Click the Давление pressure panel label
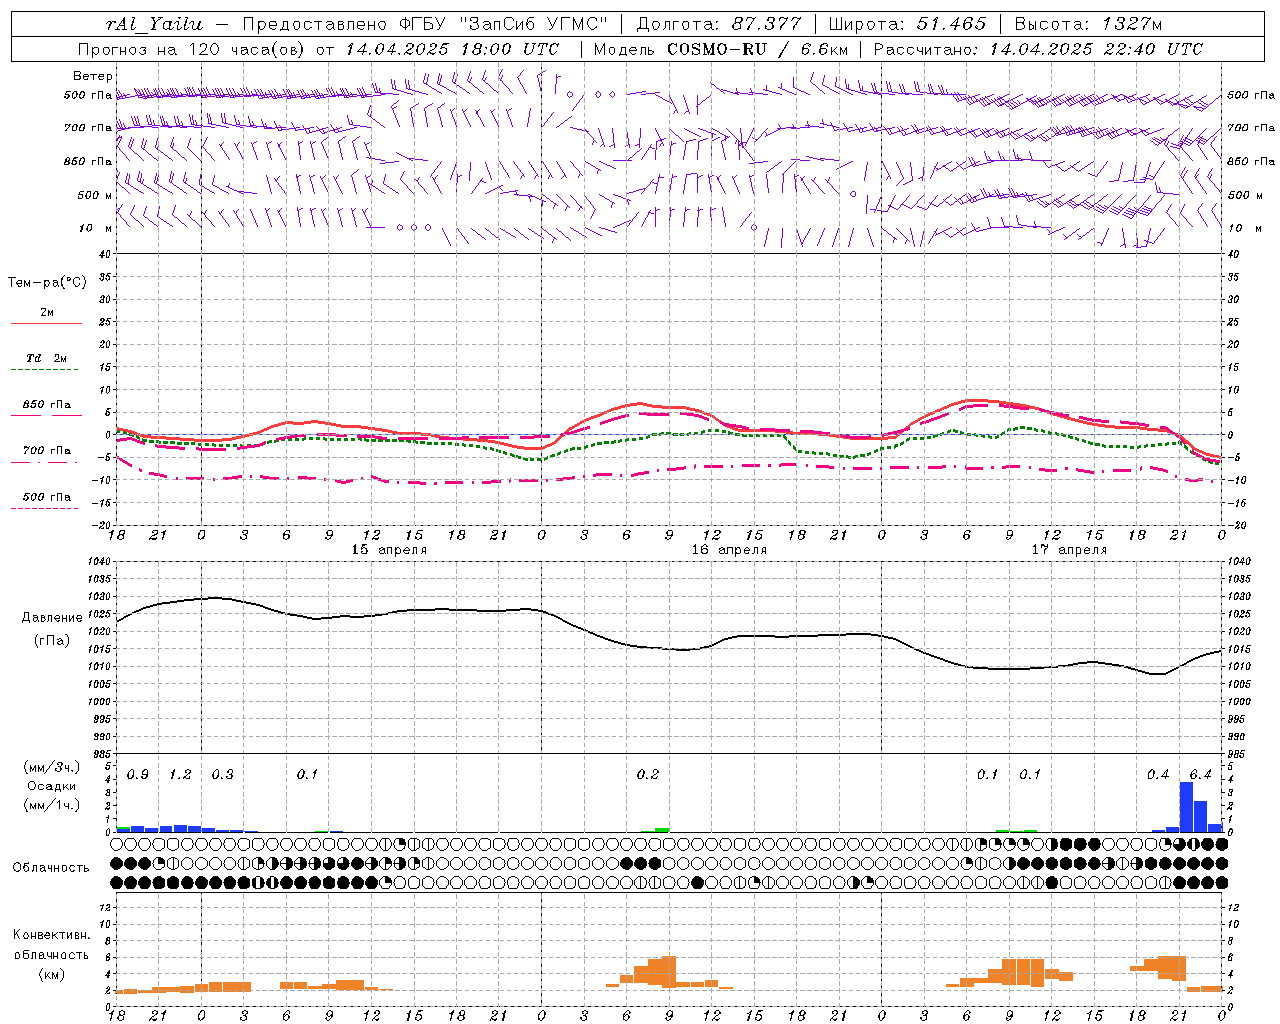The width and height of the screenshot is (1280, 1024). pyautogui.click(x=52, y=618)
